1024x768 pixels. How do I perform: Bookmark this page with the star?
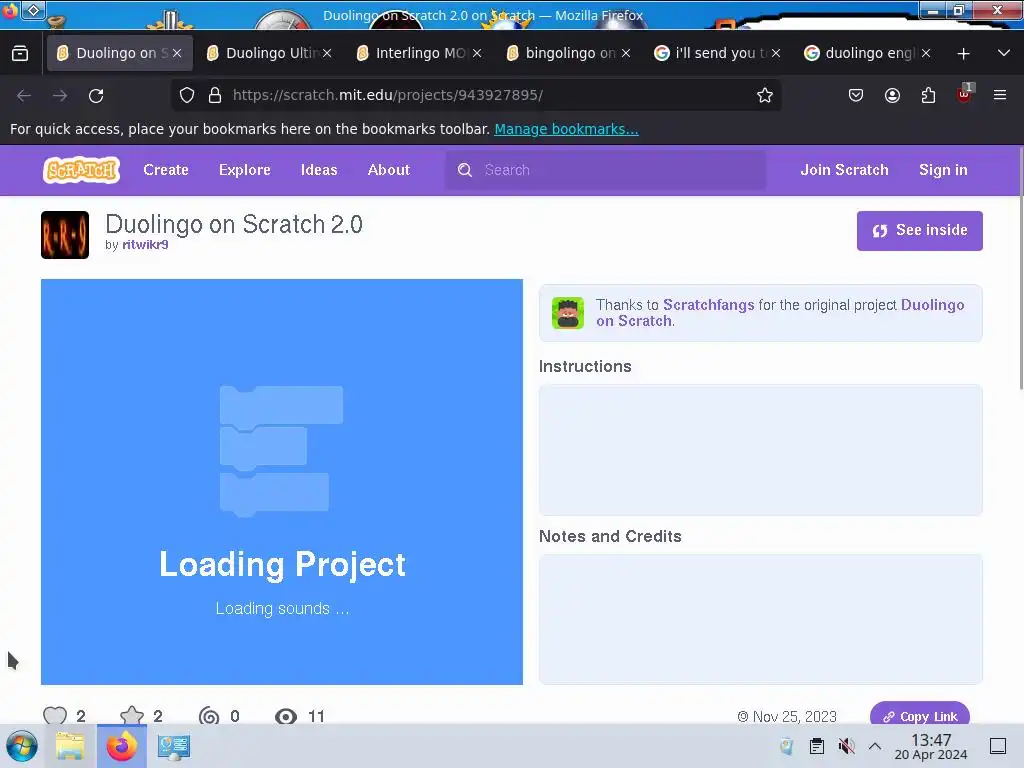(x=765, y=95)
